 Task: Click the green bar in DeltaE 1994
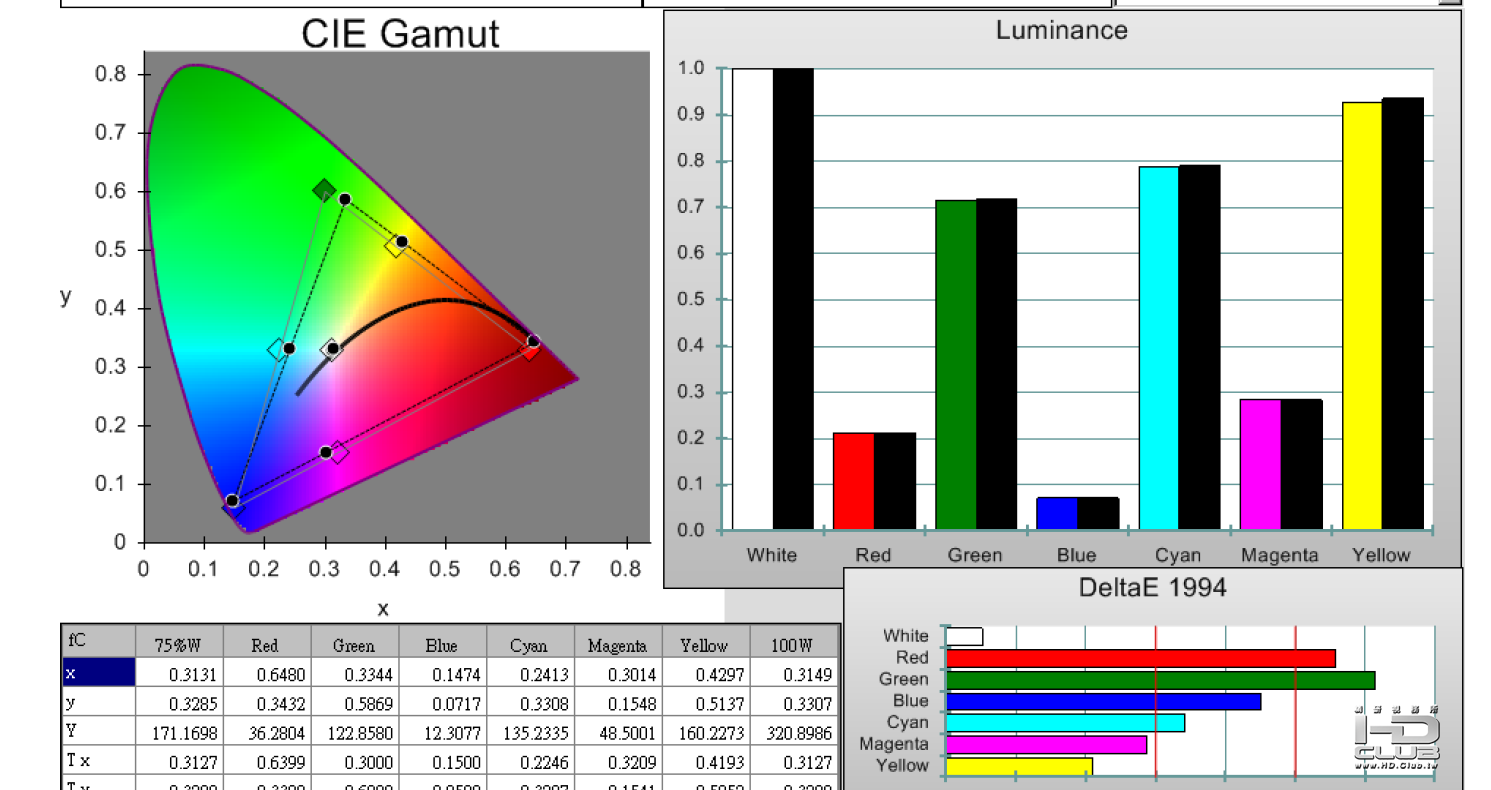point(1160,680)
